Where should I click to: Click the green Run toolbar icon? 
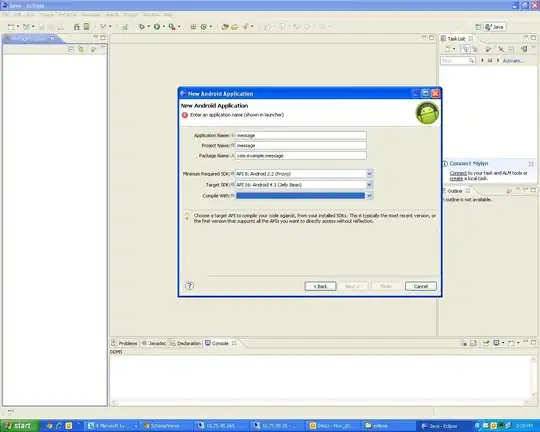(x=157, y=27)
